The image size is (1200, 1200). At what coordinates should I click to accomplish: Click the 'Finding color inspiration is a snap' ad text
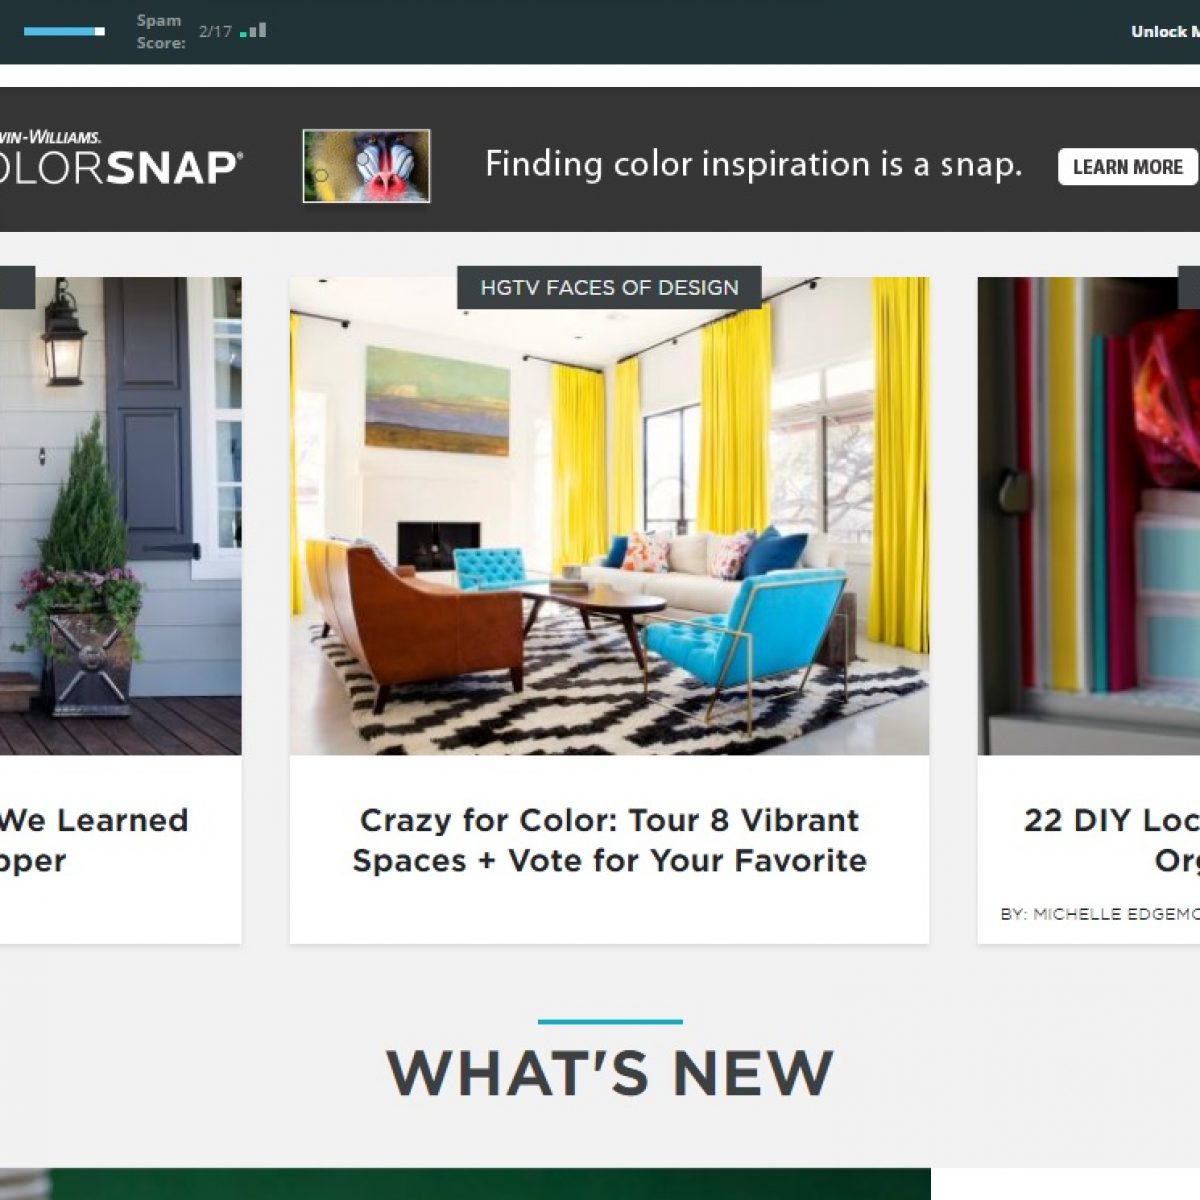point(753,164)
